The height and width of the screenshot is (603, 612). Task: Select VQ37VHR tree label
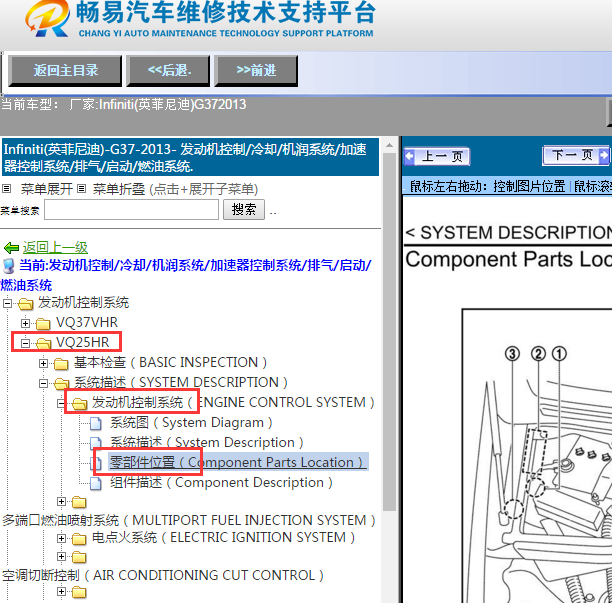pyautogui.click(x=87, y=322)
